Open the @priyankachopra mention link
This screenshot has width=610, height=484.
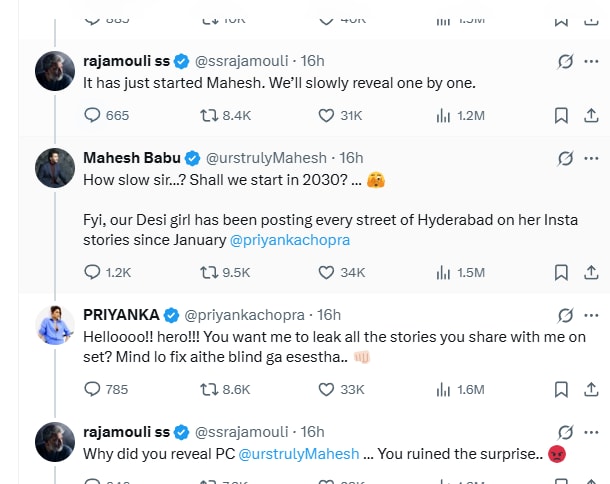tap(290, 240)
